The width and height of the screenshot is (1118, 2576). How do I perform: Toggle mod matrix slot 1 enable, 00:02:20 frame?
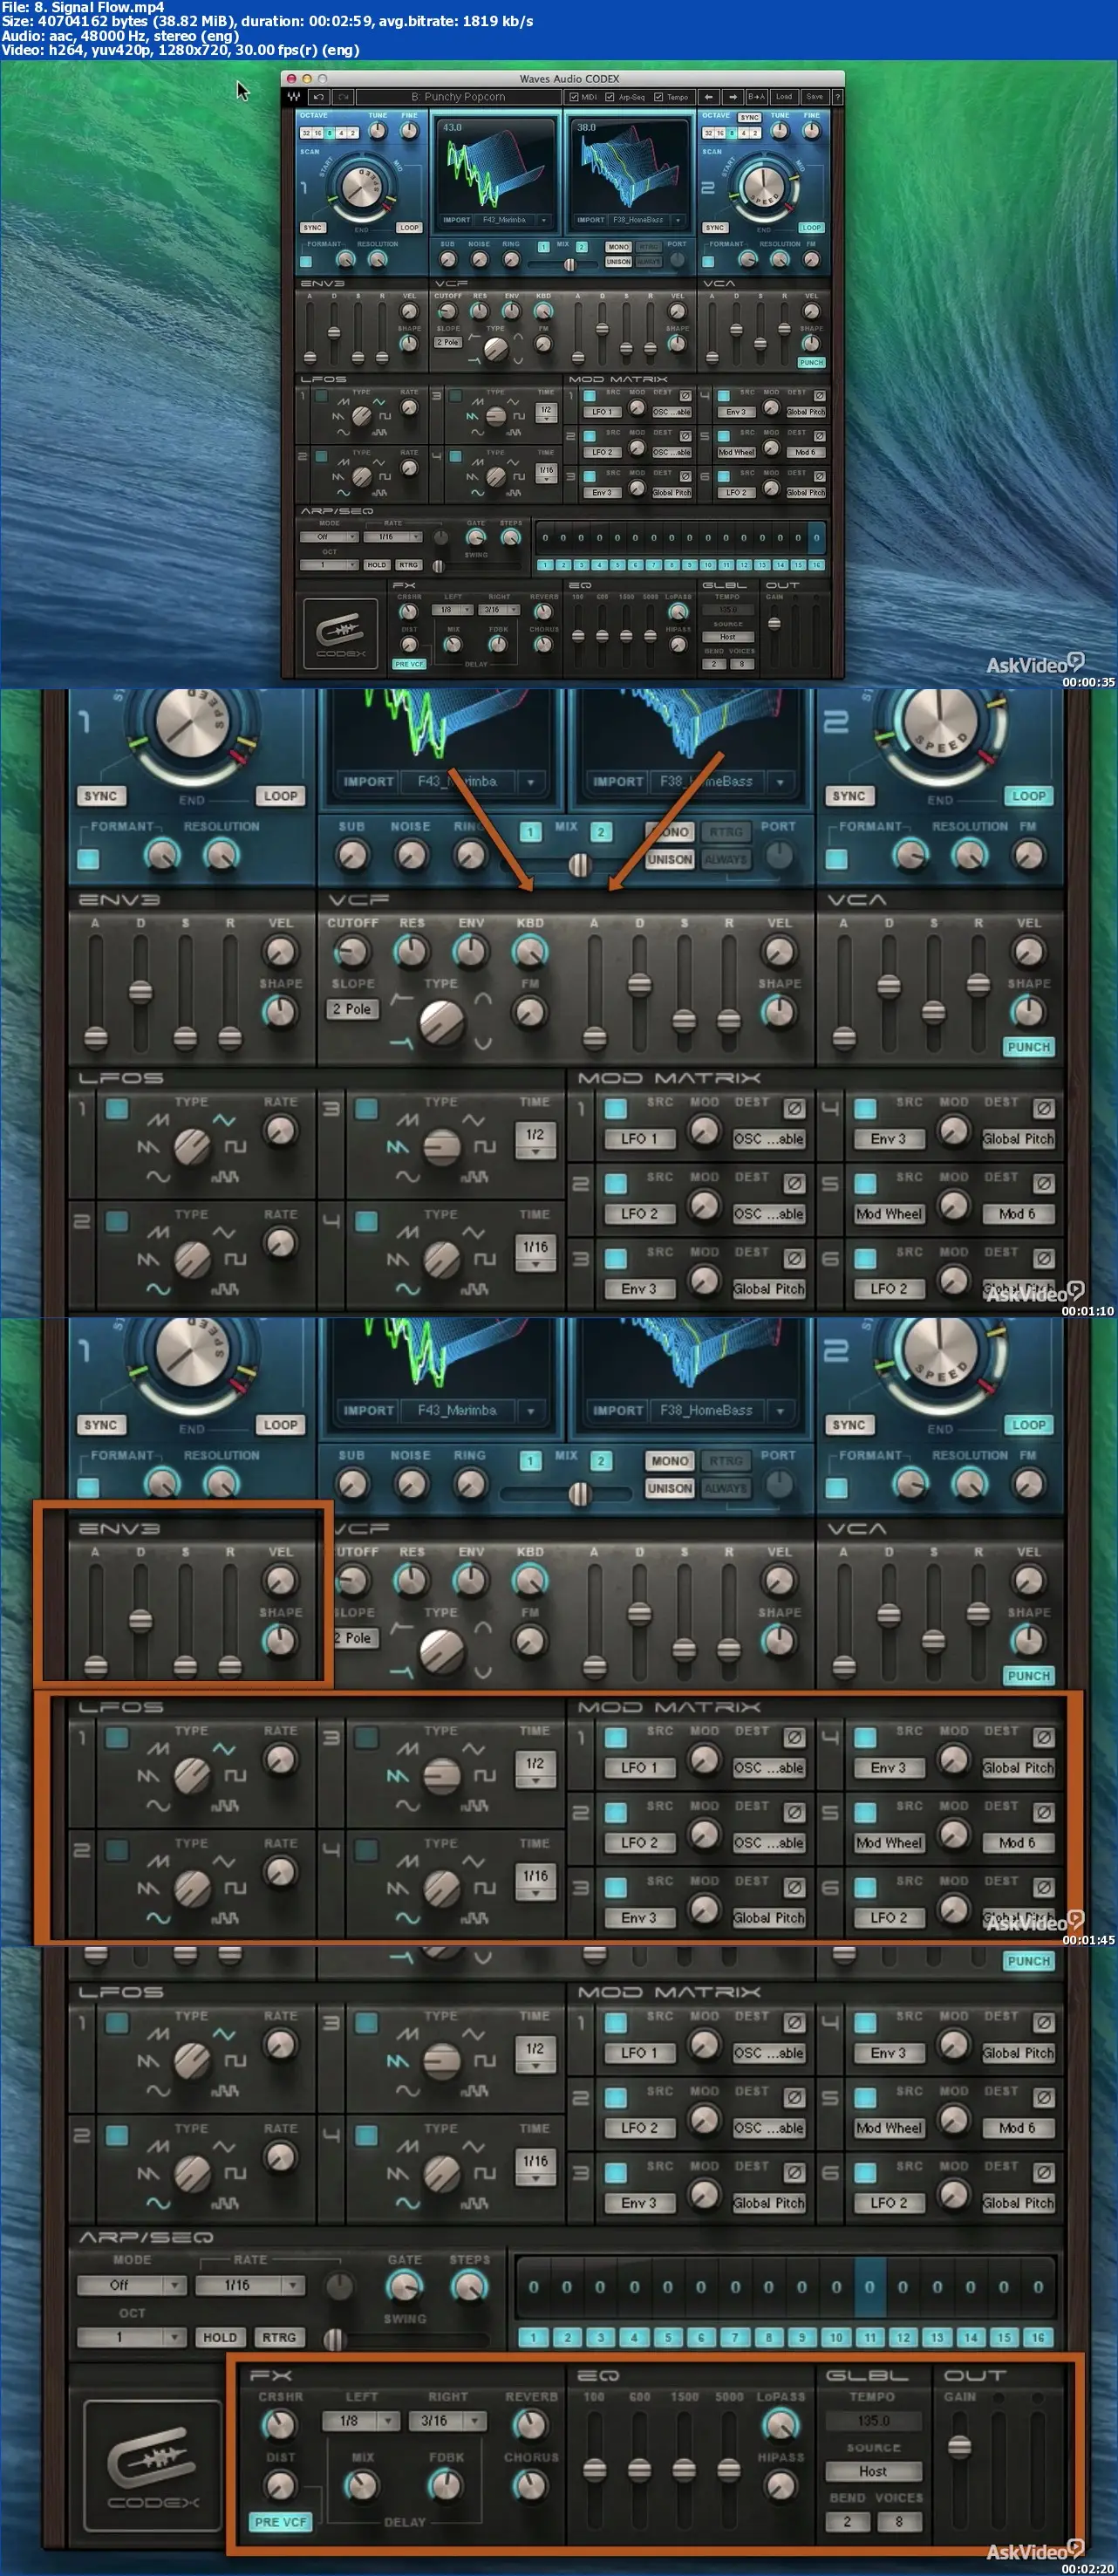pos(616,2022)
